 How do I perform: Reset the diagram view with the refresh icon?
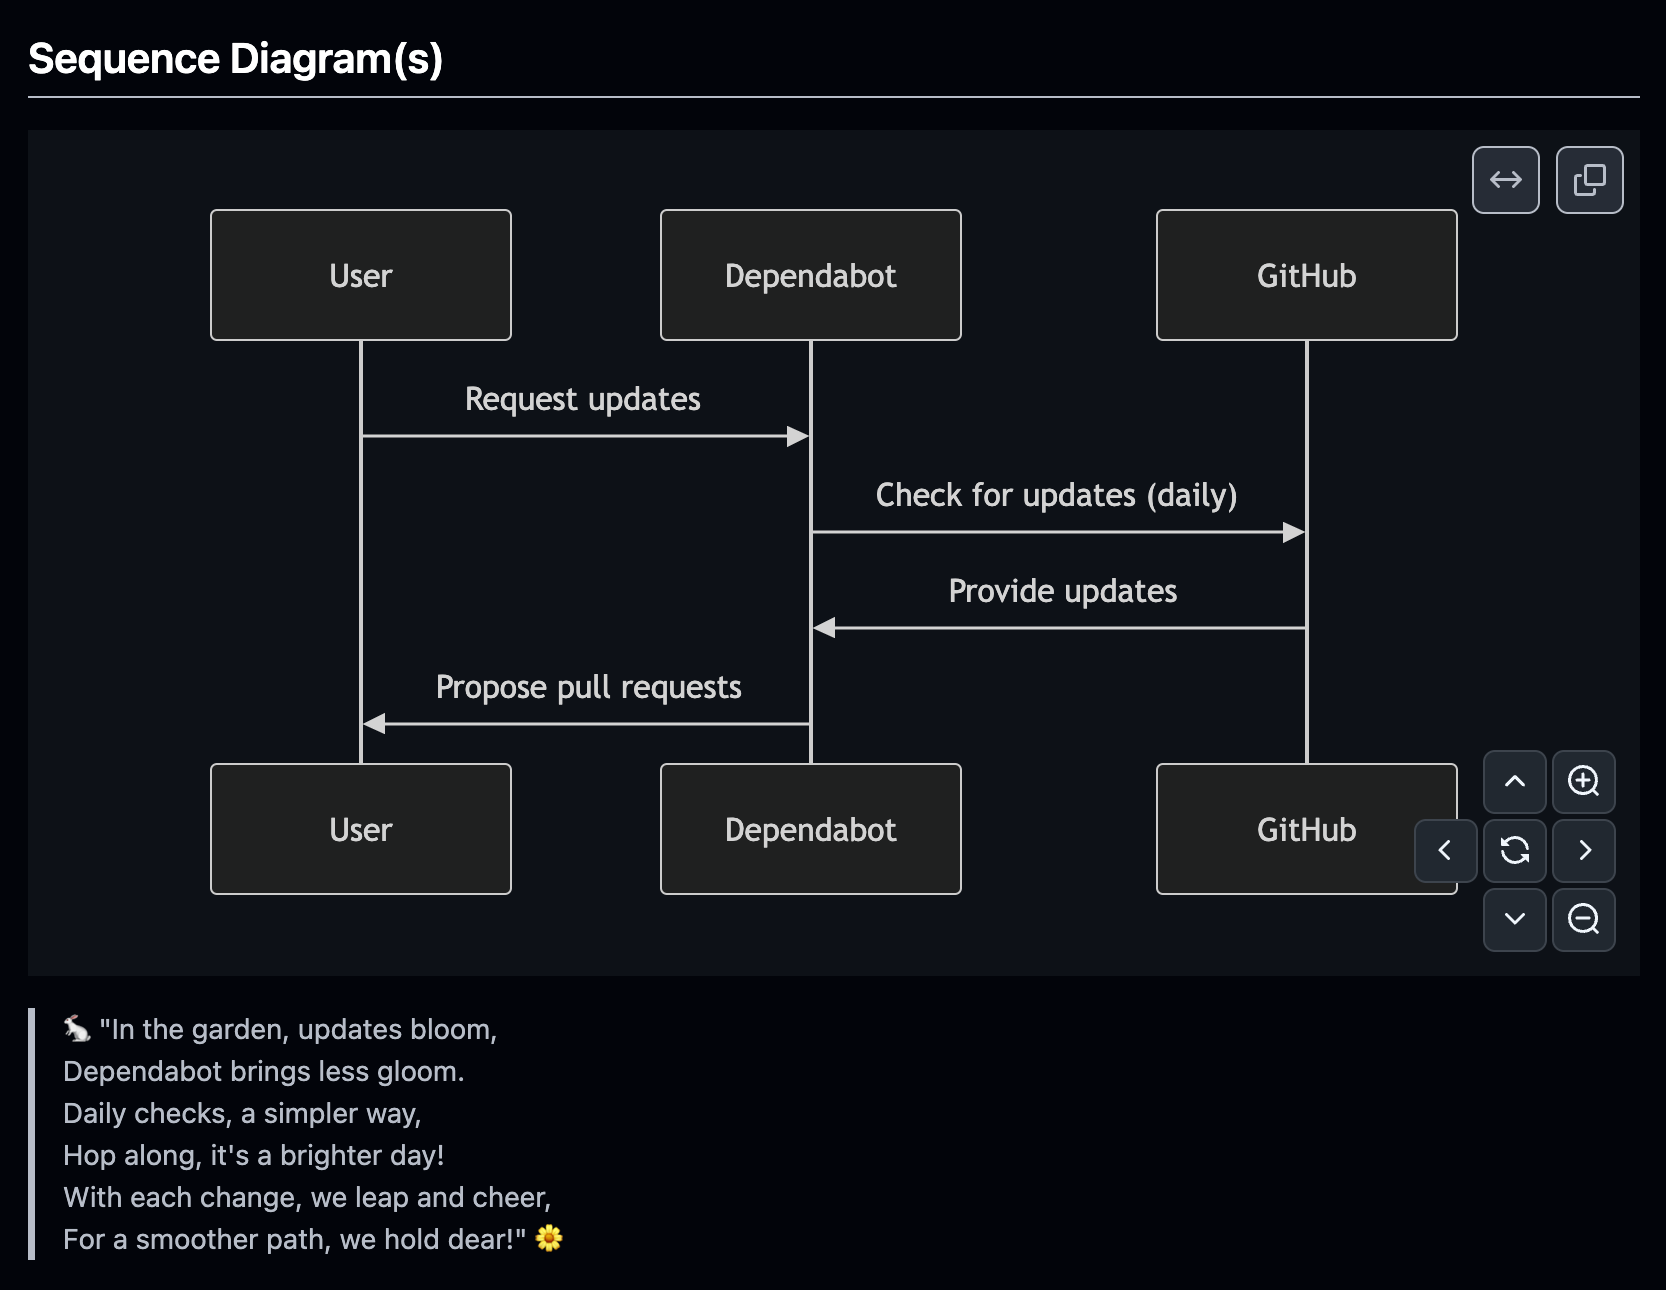pyautogui.click(x=1514, y=851)
